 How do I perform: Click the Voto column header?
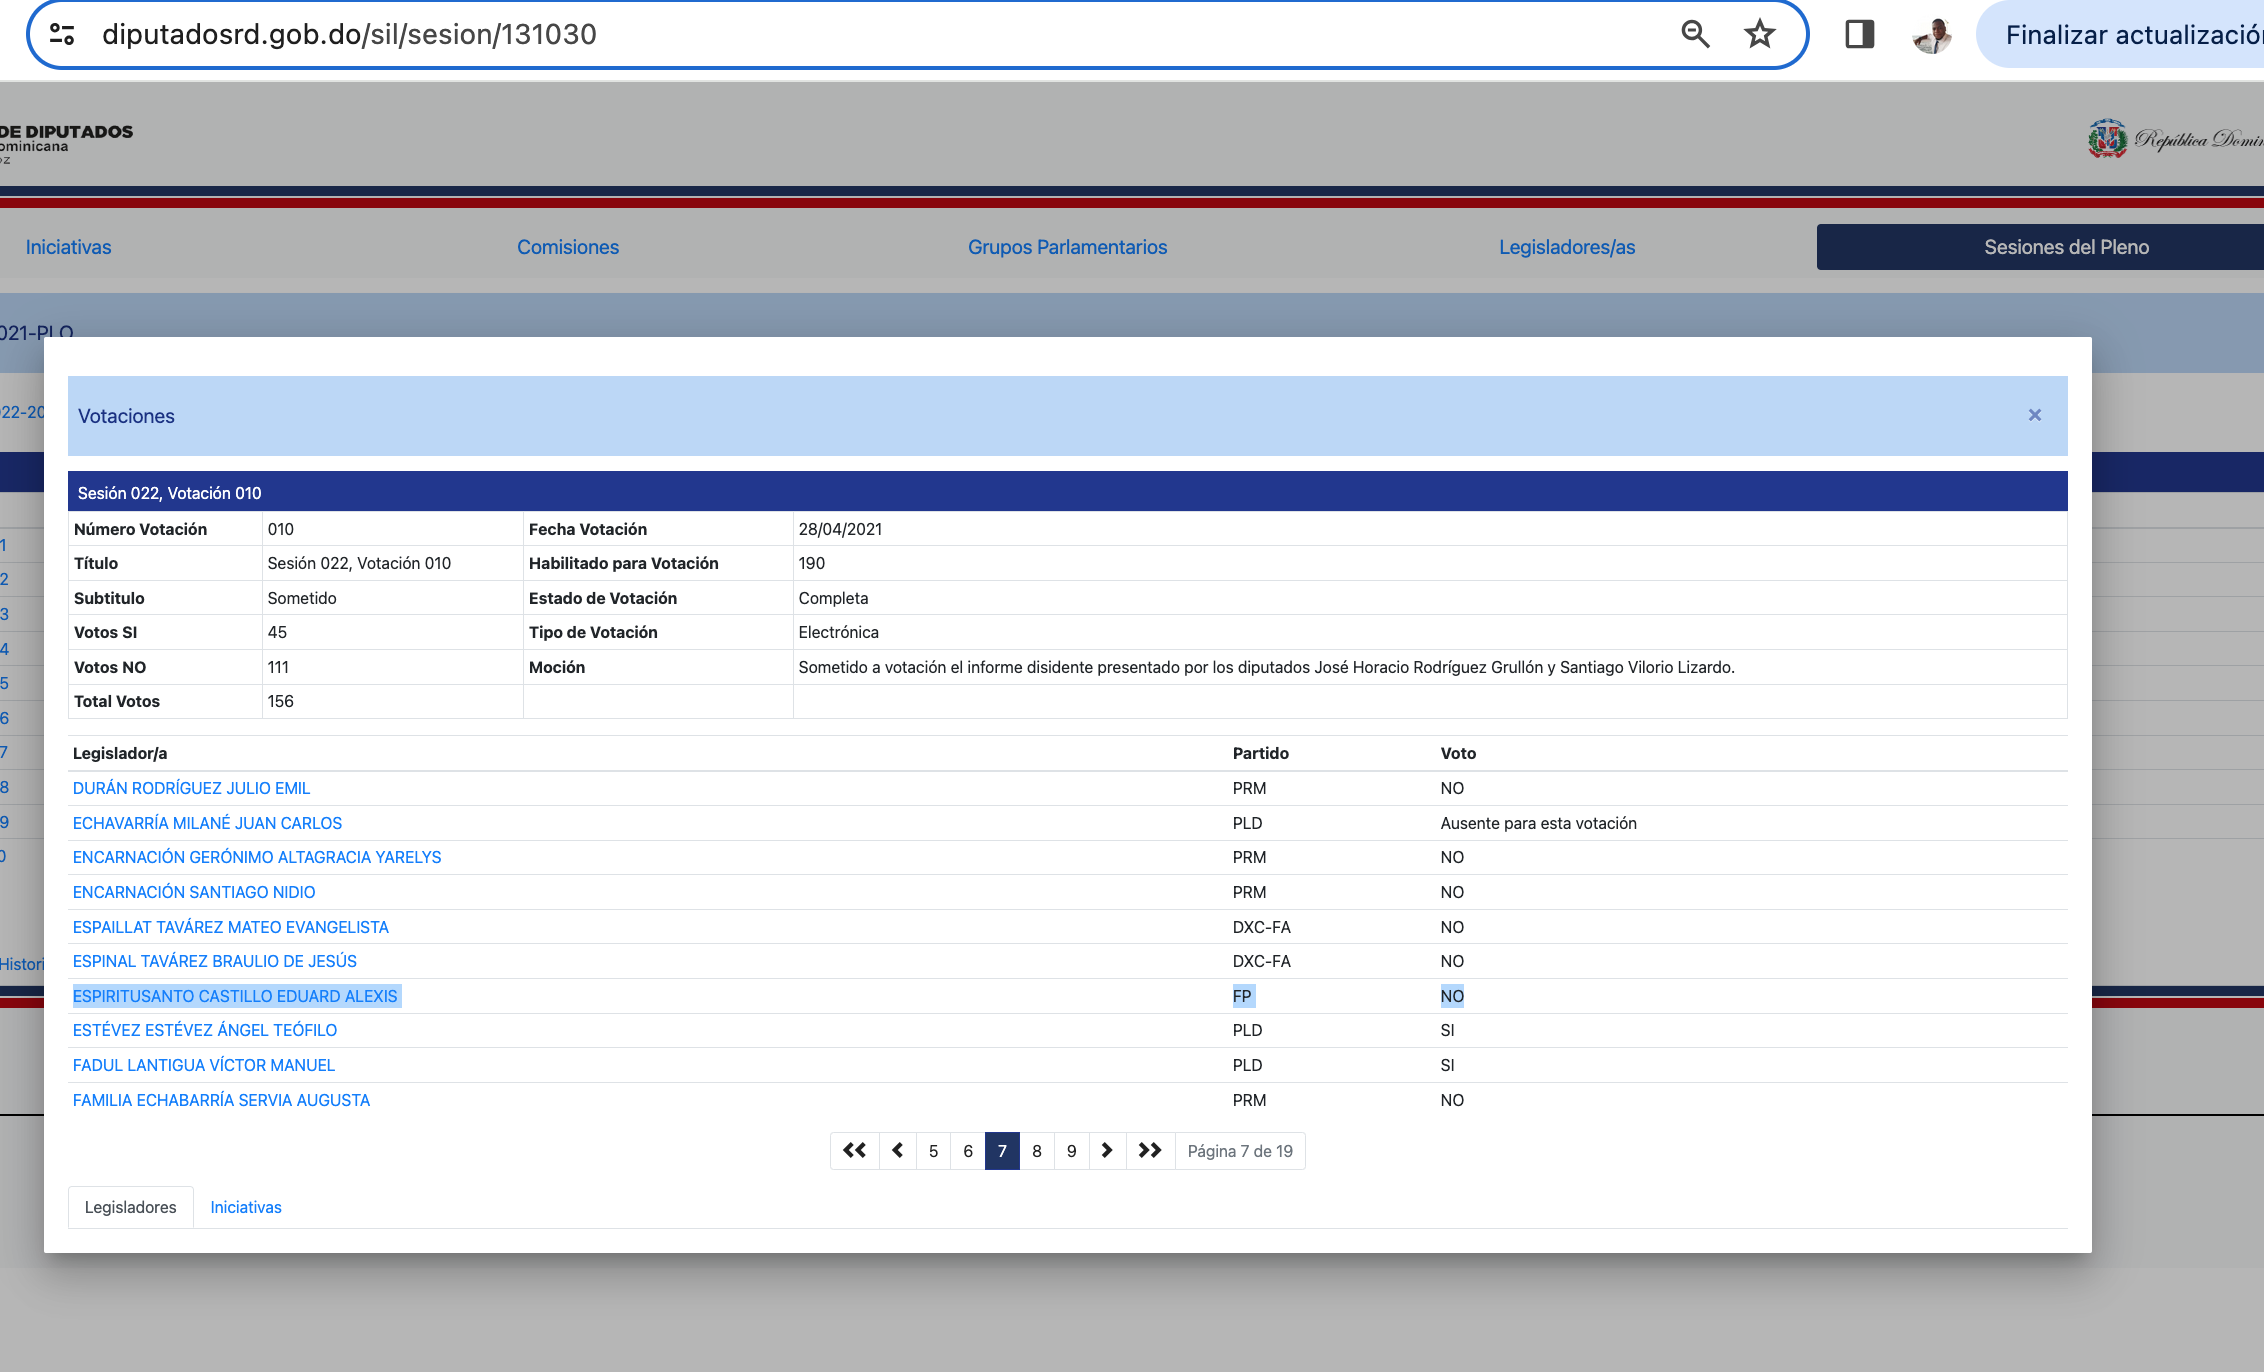tap(1458, 753)
